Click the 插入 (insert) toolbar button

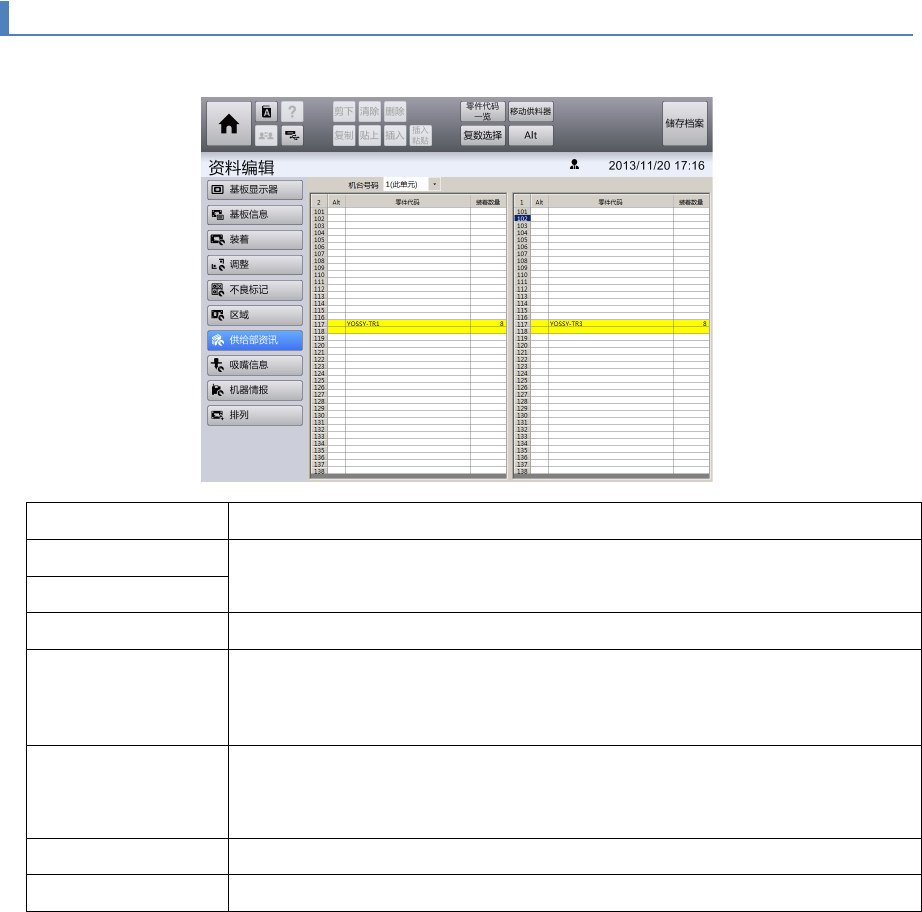(x=395, y=136)
